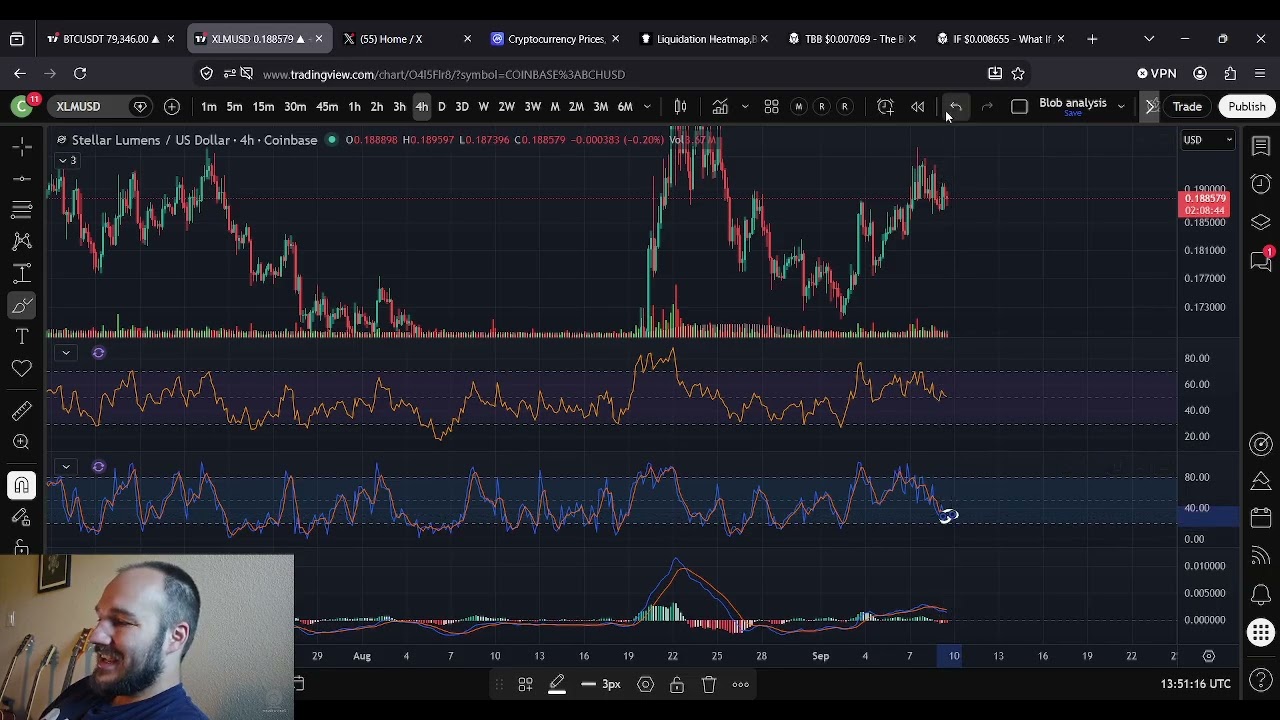Select the crosshair cursor tool

21,147
